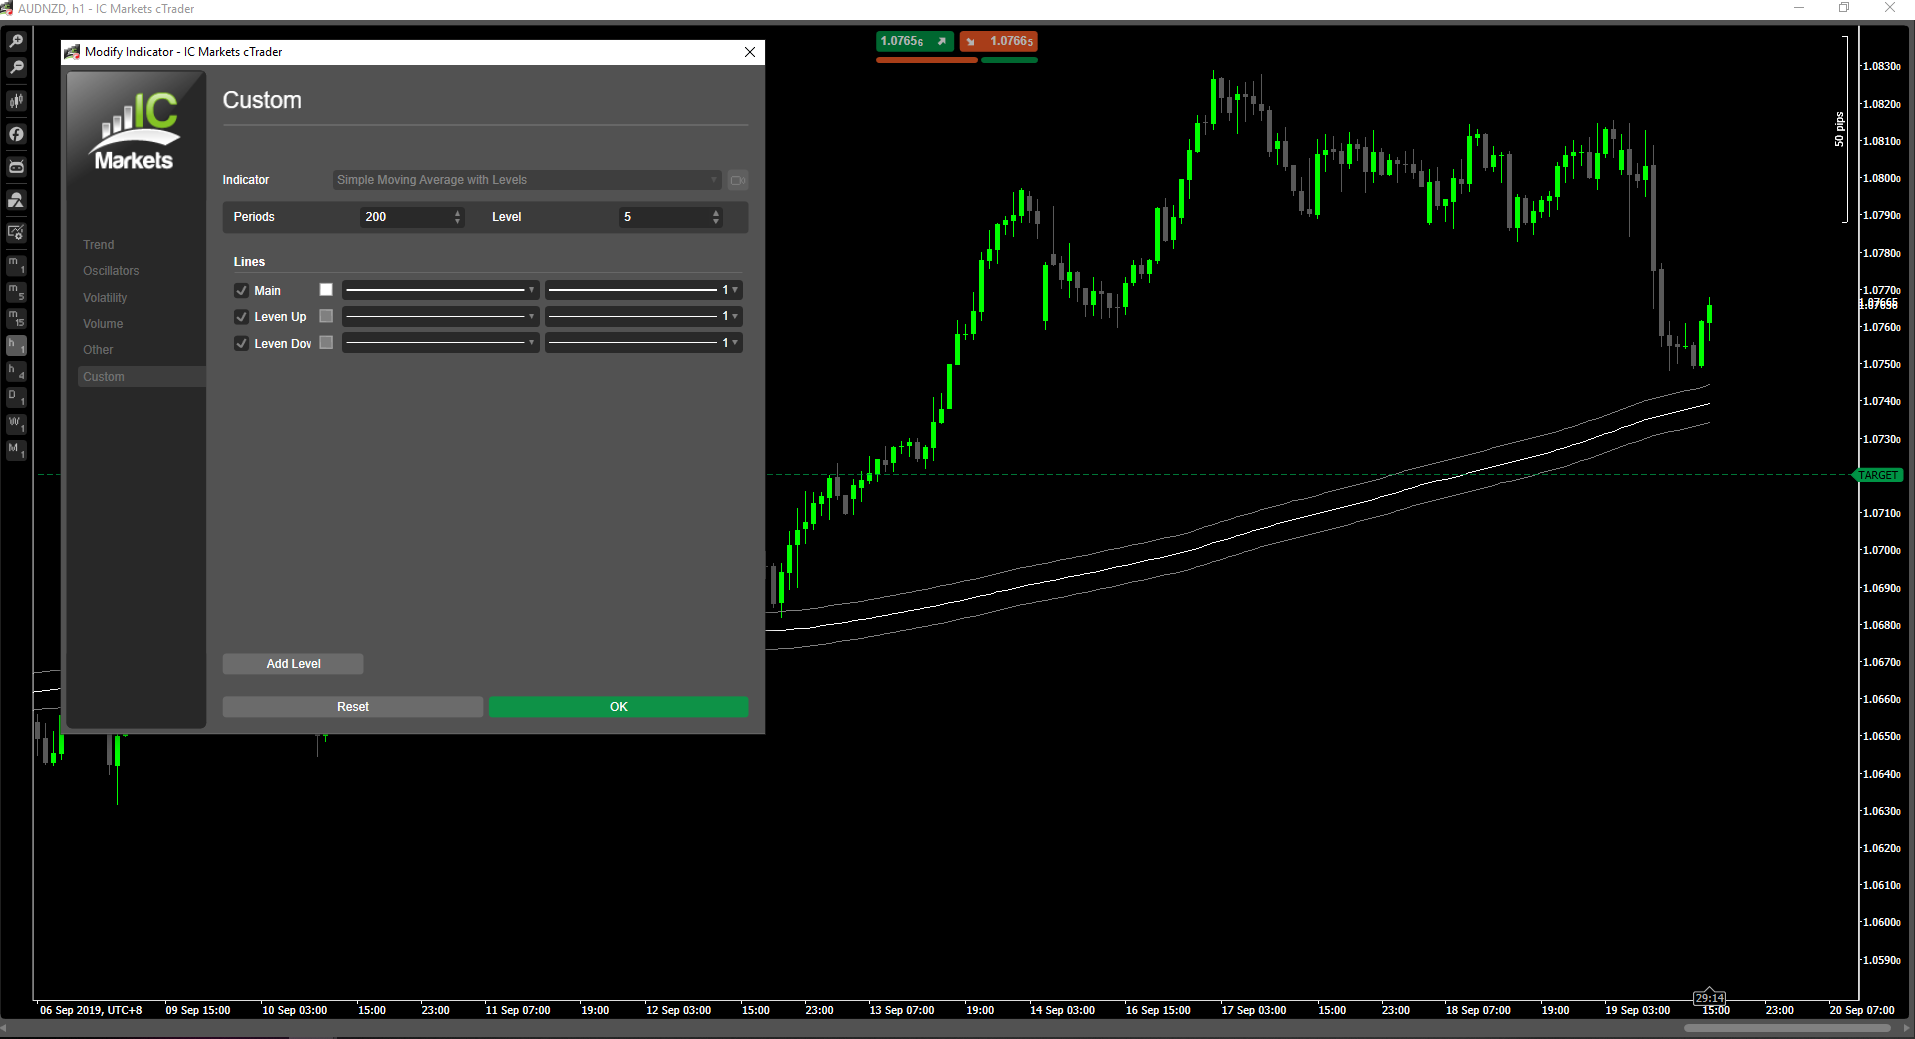Select the Zoom Out tool

[x=16, y=67]
